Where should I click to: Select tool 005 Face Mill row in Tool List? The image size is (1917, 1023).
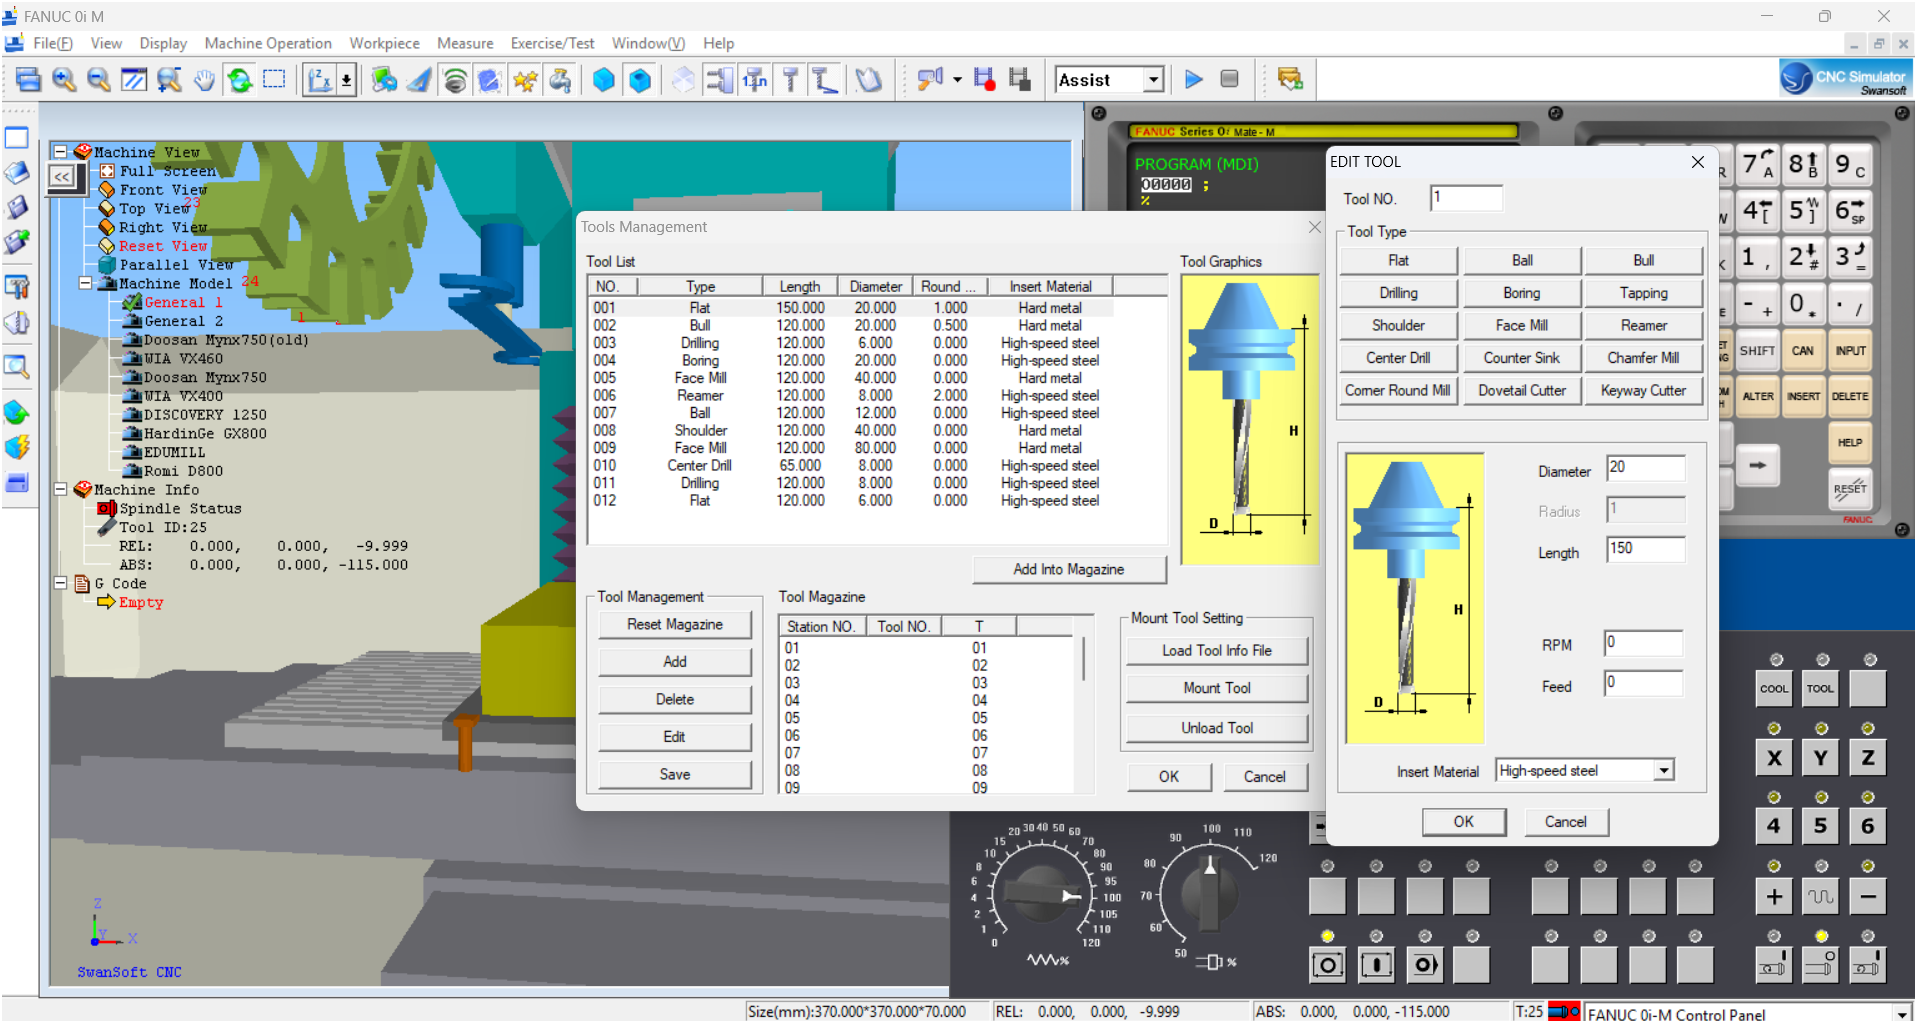click(x=850, y=378)
